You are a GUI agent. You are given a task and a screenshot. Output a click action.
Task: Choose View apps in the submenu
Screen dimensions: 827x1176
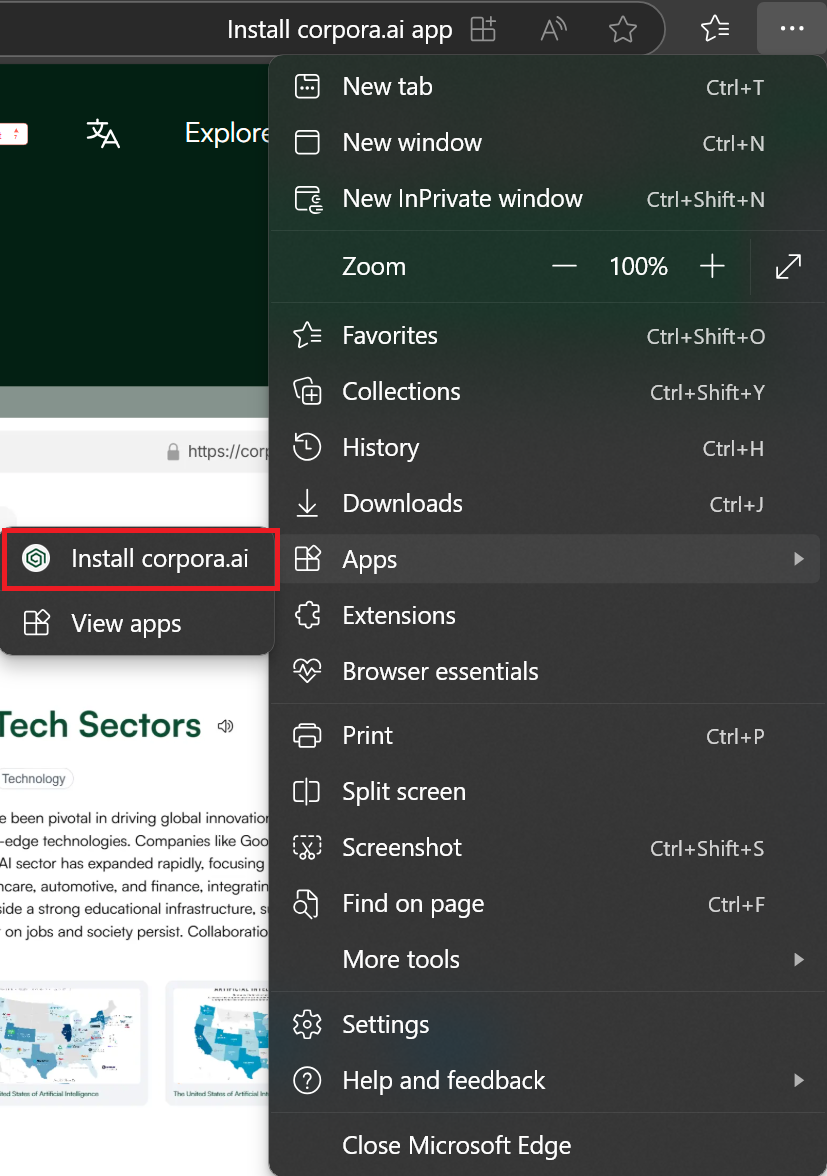coord(126,623)
